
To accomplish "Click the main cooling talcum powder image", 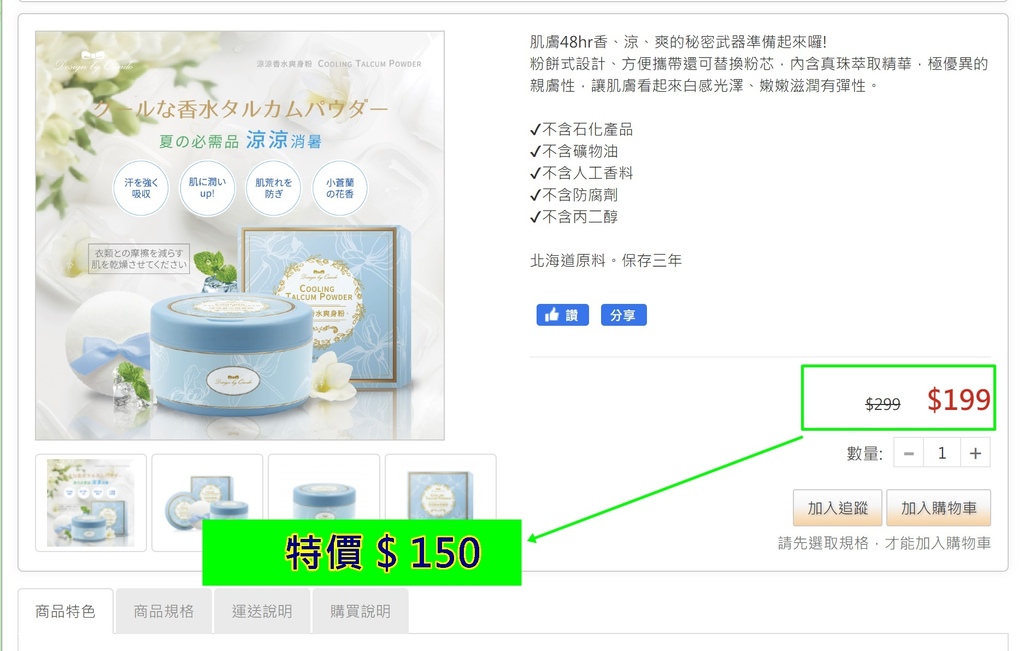I will click(x=240, y=235).
